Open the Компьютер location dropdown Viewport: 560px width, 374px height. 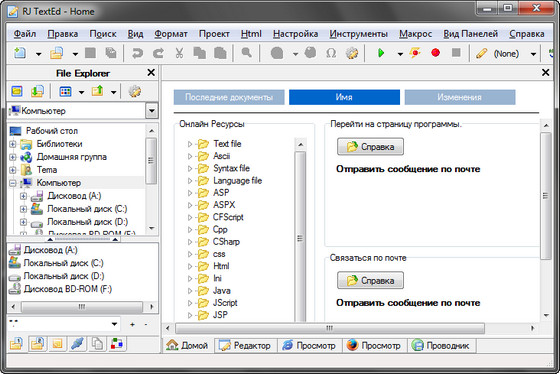coord(152,111)
